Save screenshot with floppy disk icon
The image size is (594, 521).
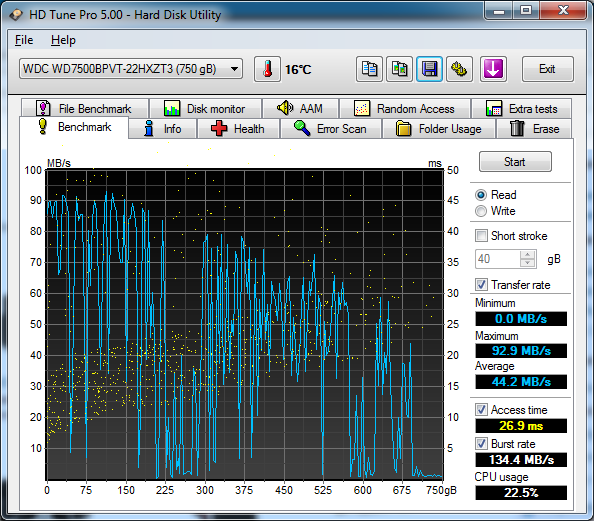click(429, 69)
